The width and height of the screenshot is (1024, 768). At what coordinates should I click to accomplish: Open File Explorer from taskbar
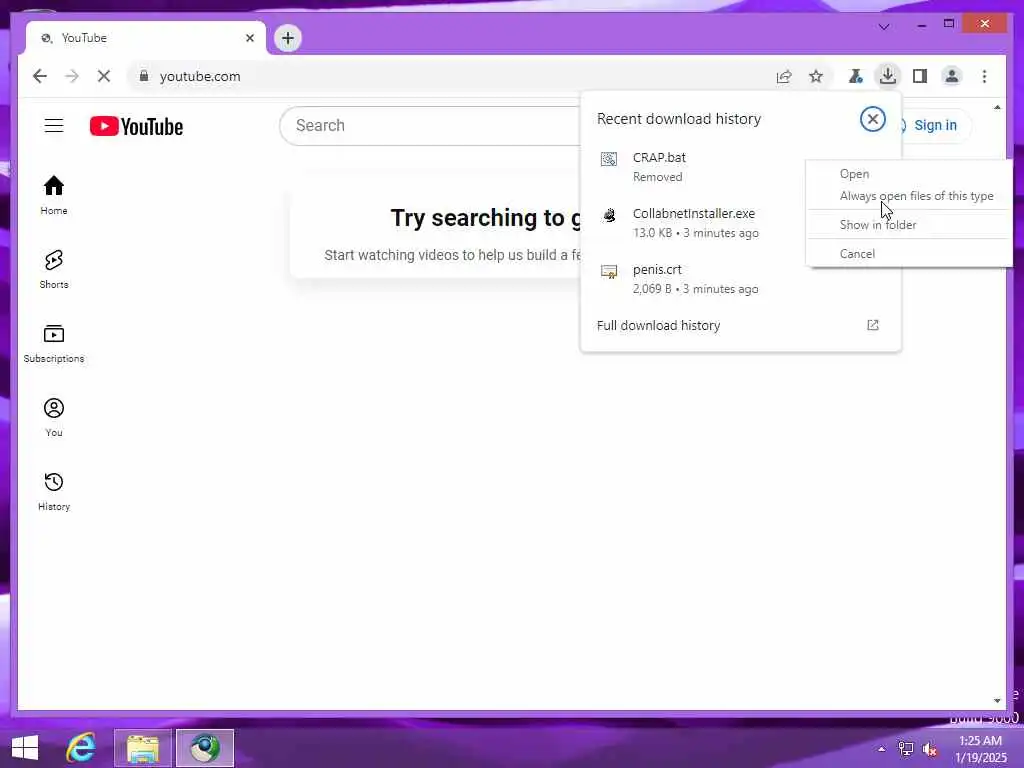(x=143, y=748)
